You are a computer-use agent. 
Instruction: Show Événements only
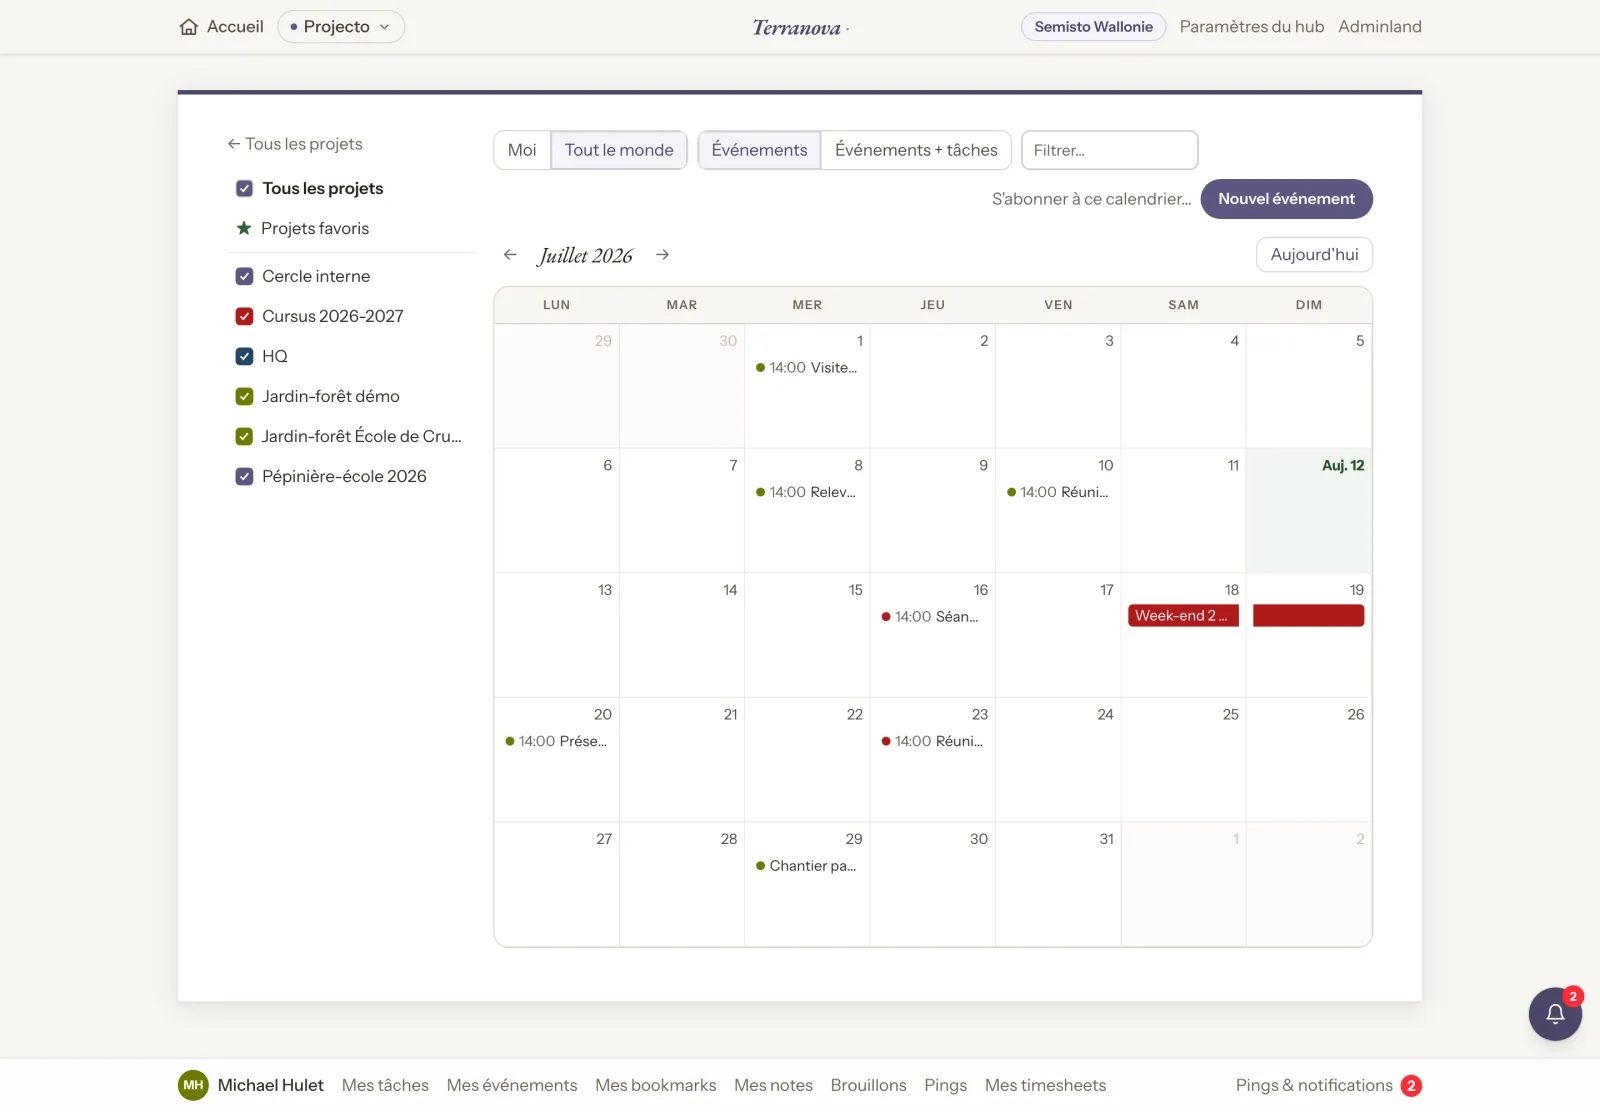(759, 150)
